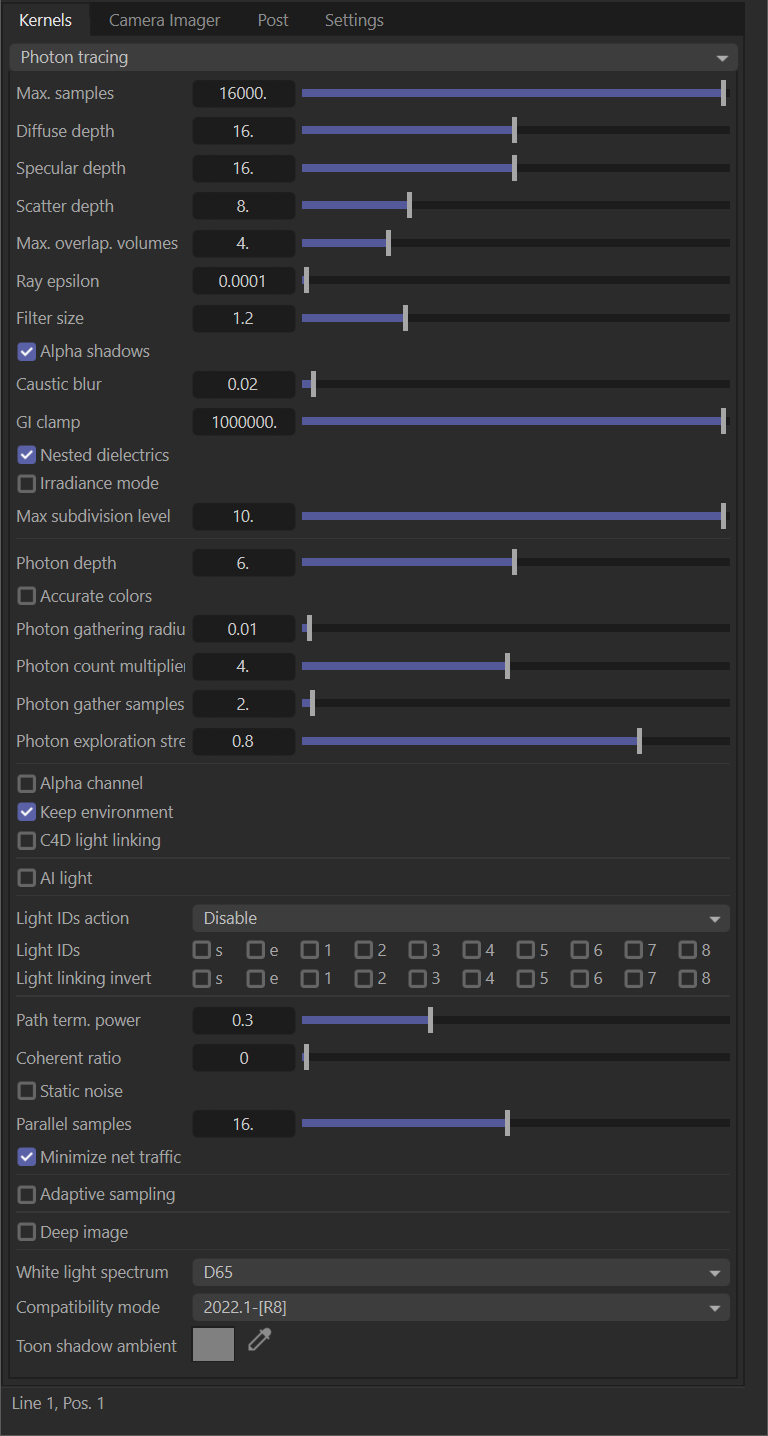Toggle the Adaptive sampling checkbox
This screenshot has width=768, height=1436.
[x=27, y=1195]
